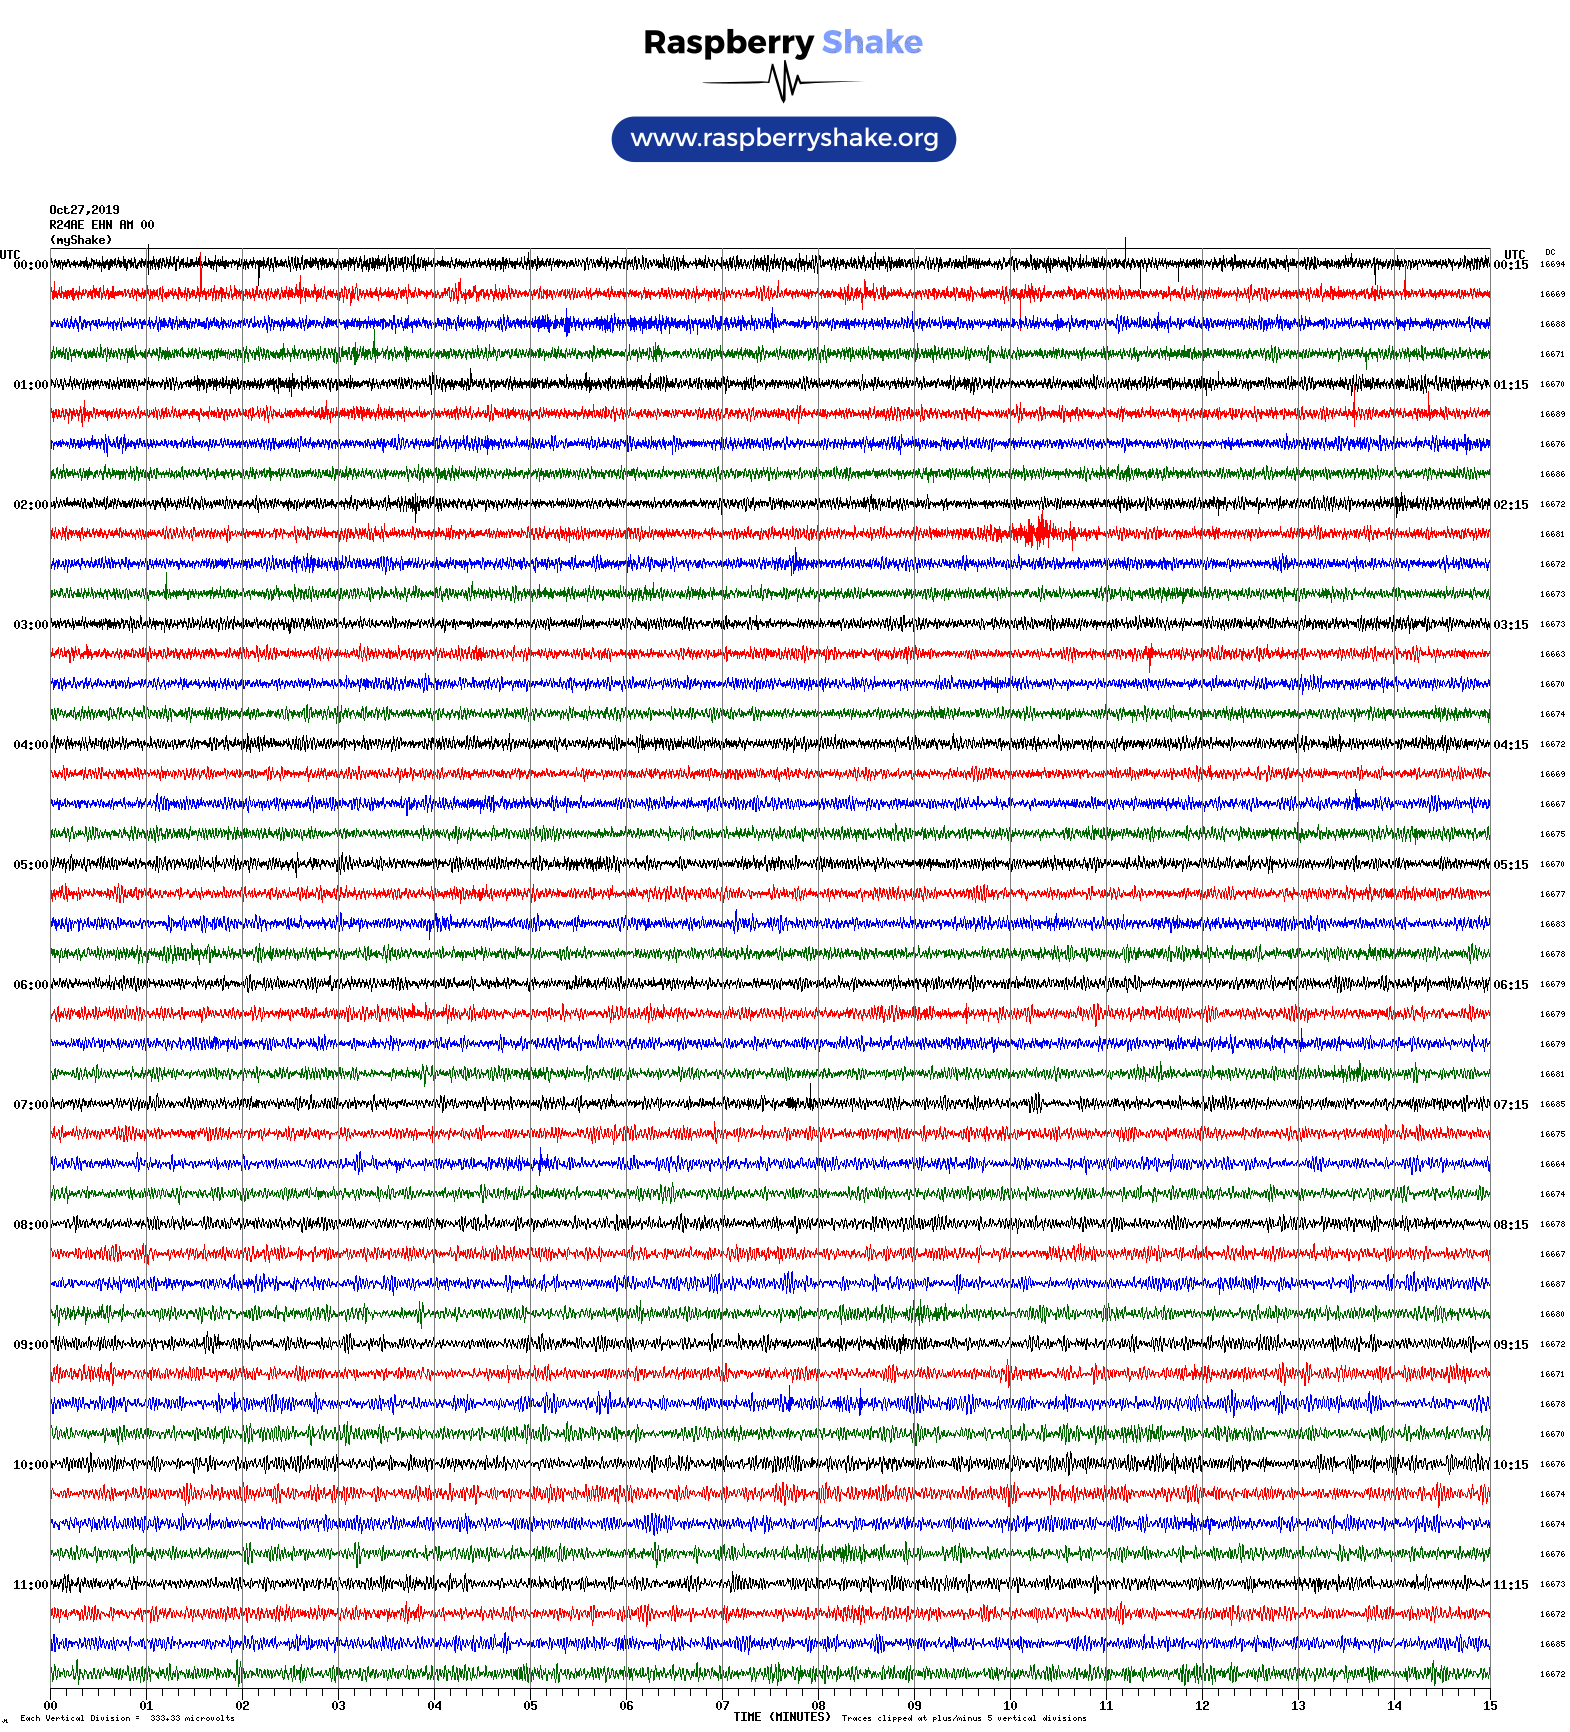Click the 06:15 end-time label
The width and height of the screenshot is (1570, 1732).
click(1511, 985)
